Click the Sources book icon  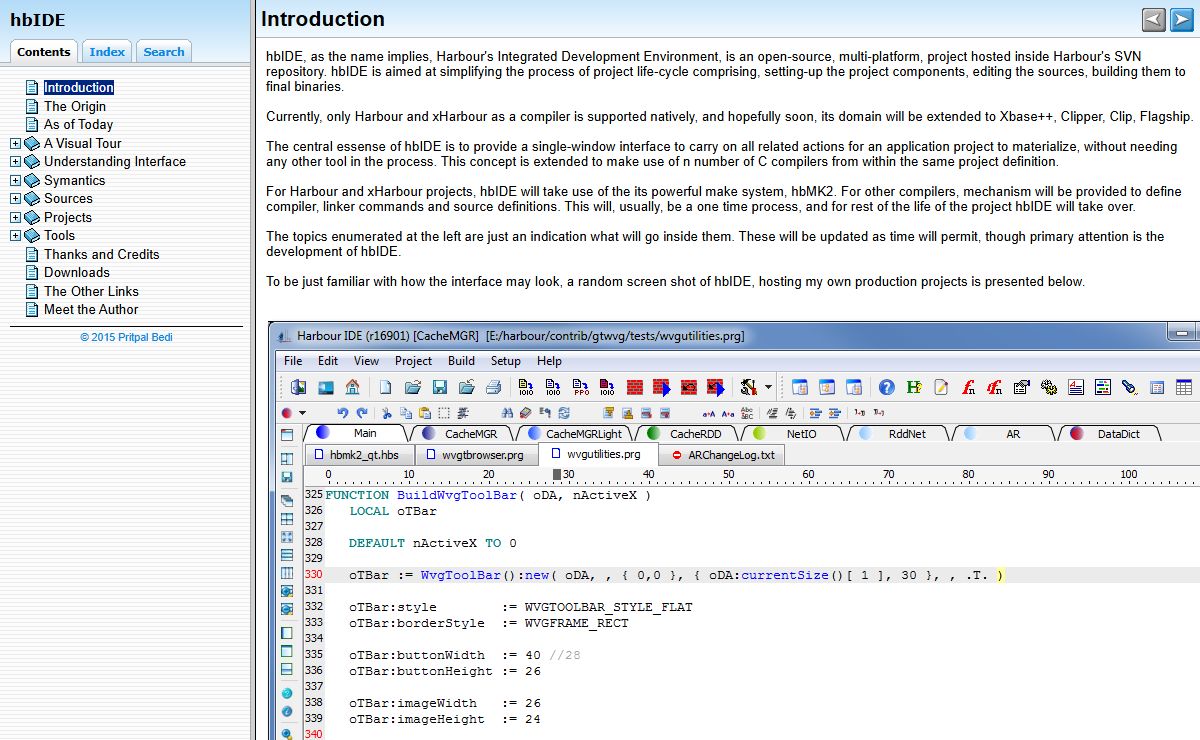pos(32,199)
